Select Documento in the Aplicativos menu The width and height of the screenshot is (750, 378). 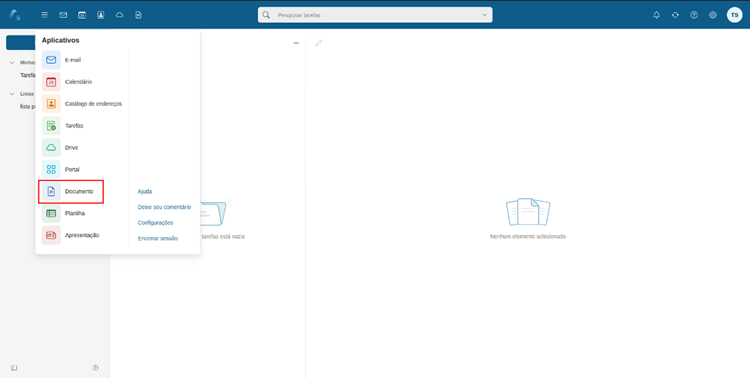coord(71,191)
